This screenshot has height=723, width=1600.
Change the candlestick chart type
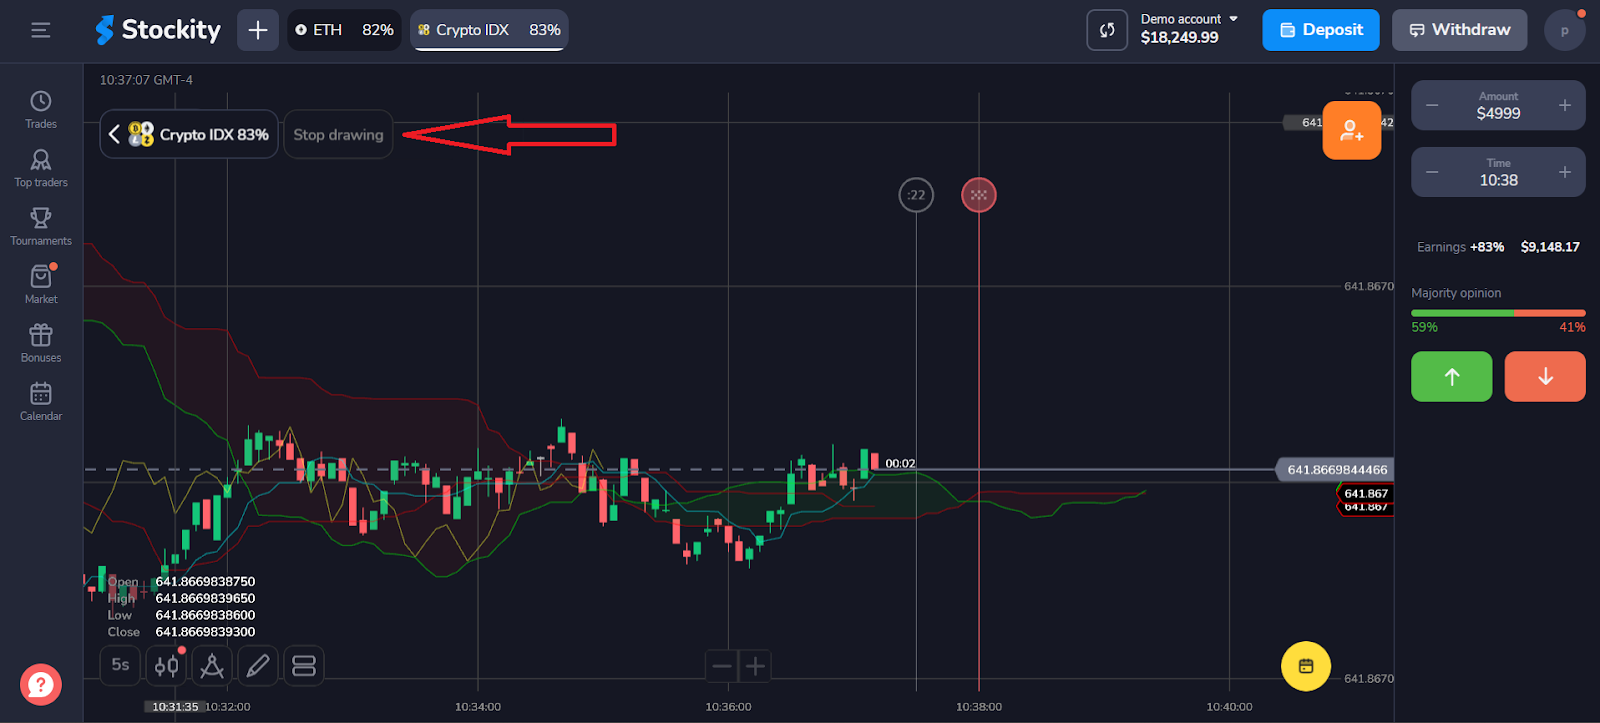pyautogui.click(x=166, y=666)
